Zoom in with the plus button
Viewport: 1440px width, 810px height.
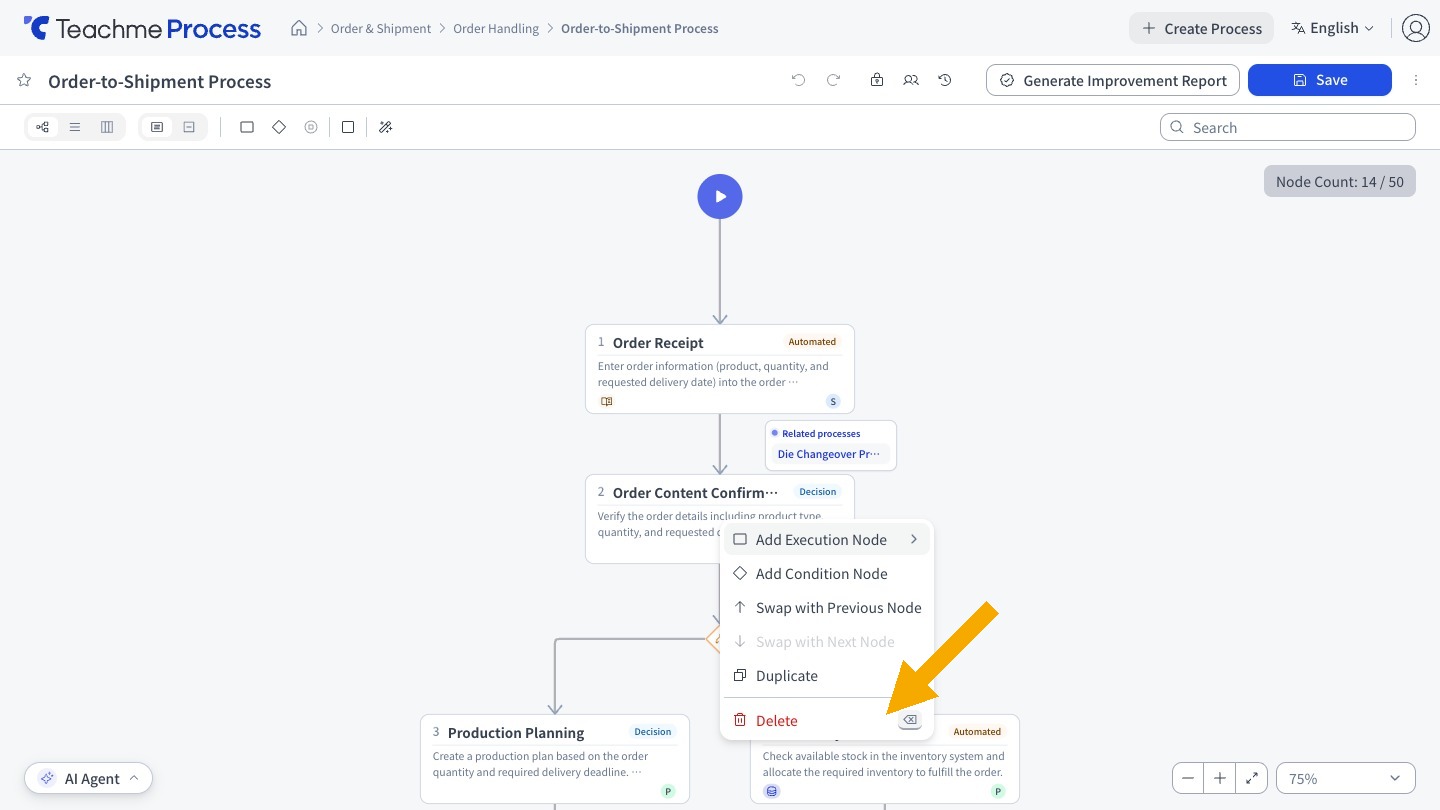coord(1220,778)
